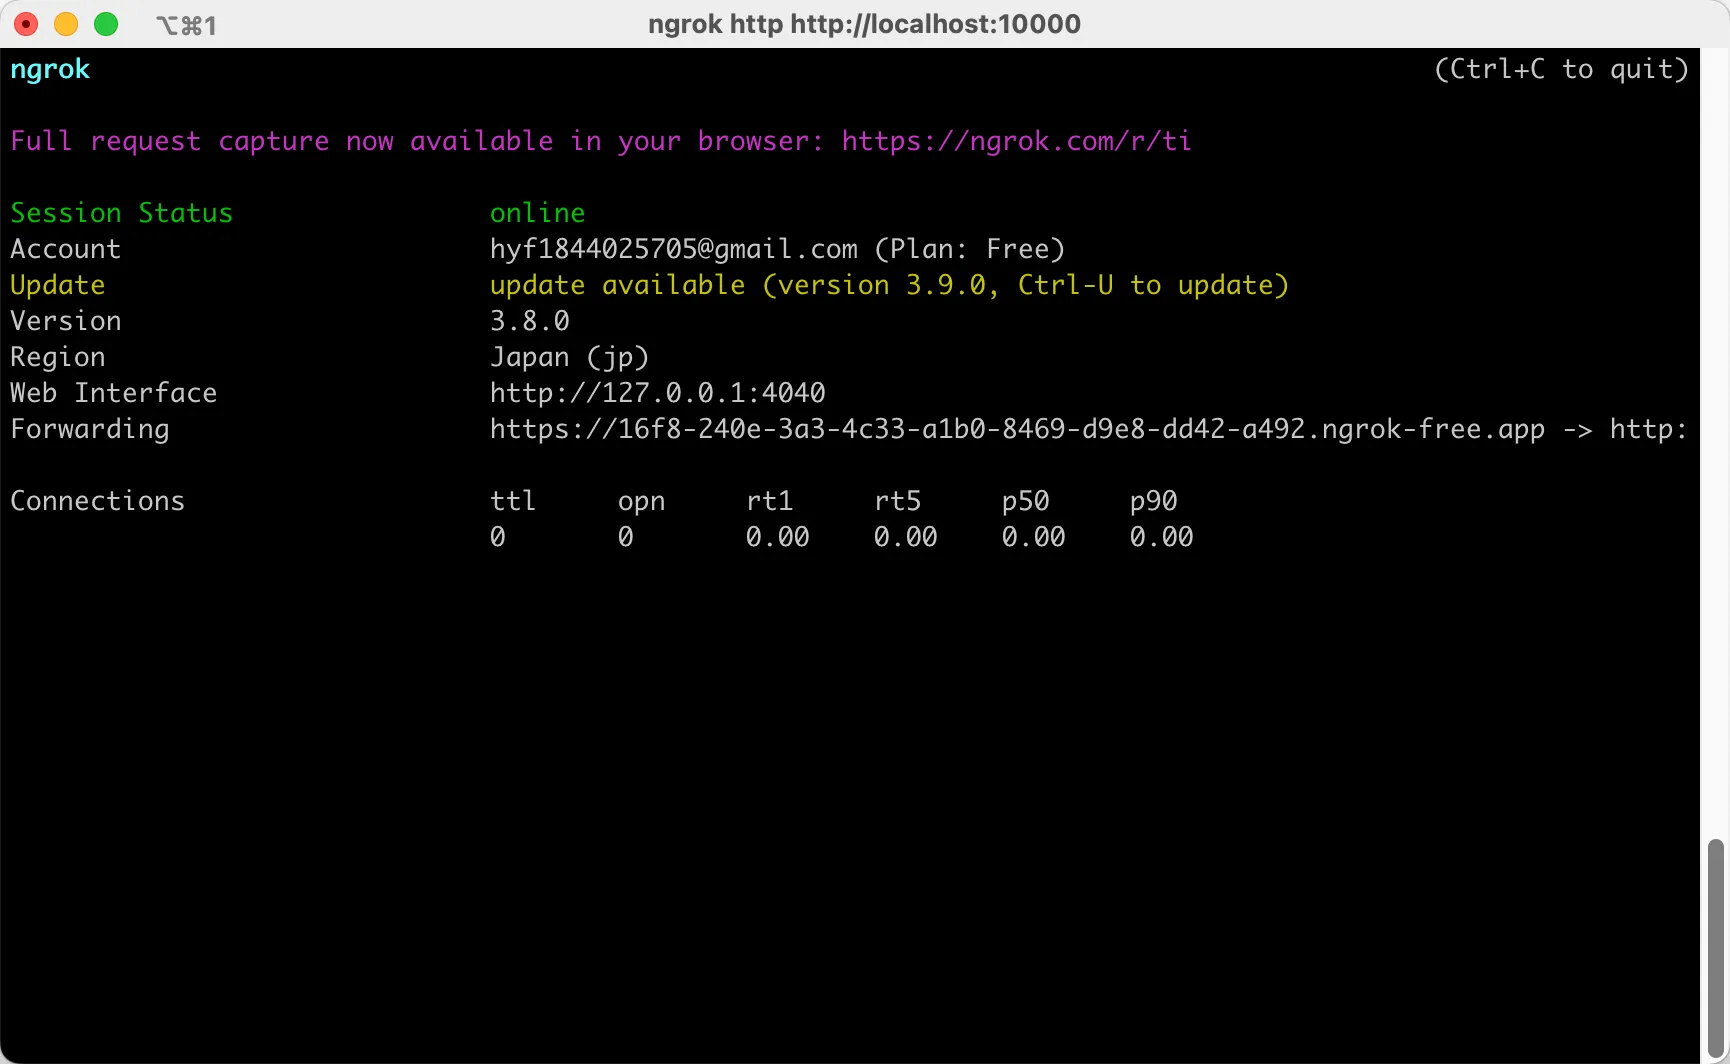Click the green 'online' status value
Viewport: 1730px width, 1064px height.
click(x=537, y=213)
